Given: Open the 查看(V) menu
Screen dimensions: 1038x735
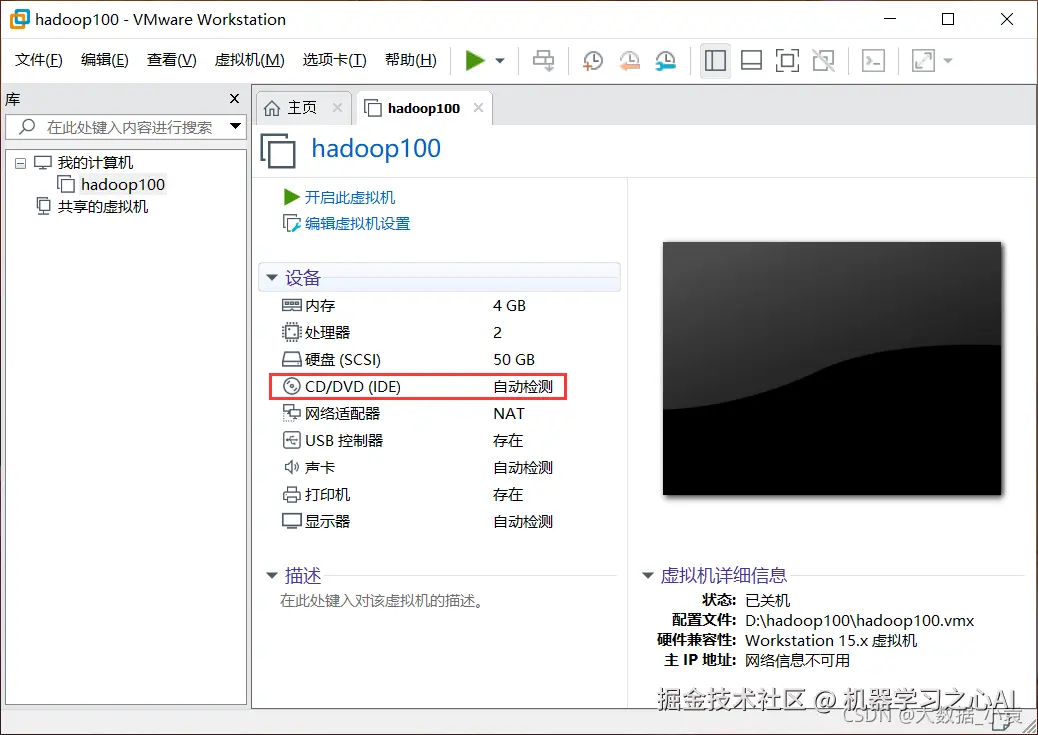Looking at the screenshot, I should click(x=171, y=60).
